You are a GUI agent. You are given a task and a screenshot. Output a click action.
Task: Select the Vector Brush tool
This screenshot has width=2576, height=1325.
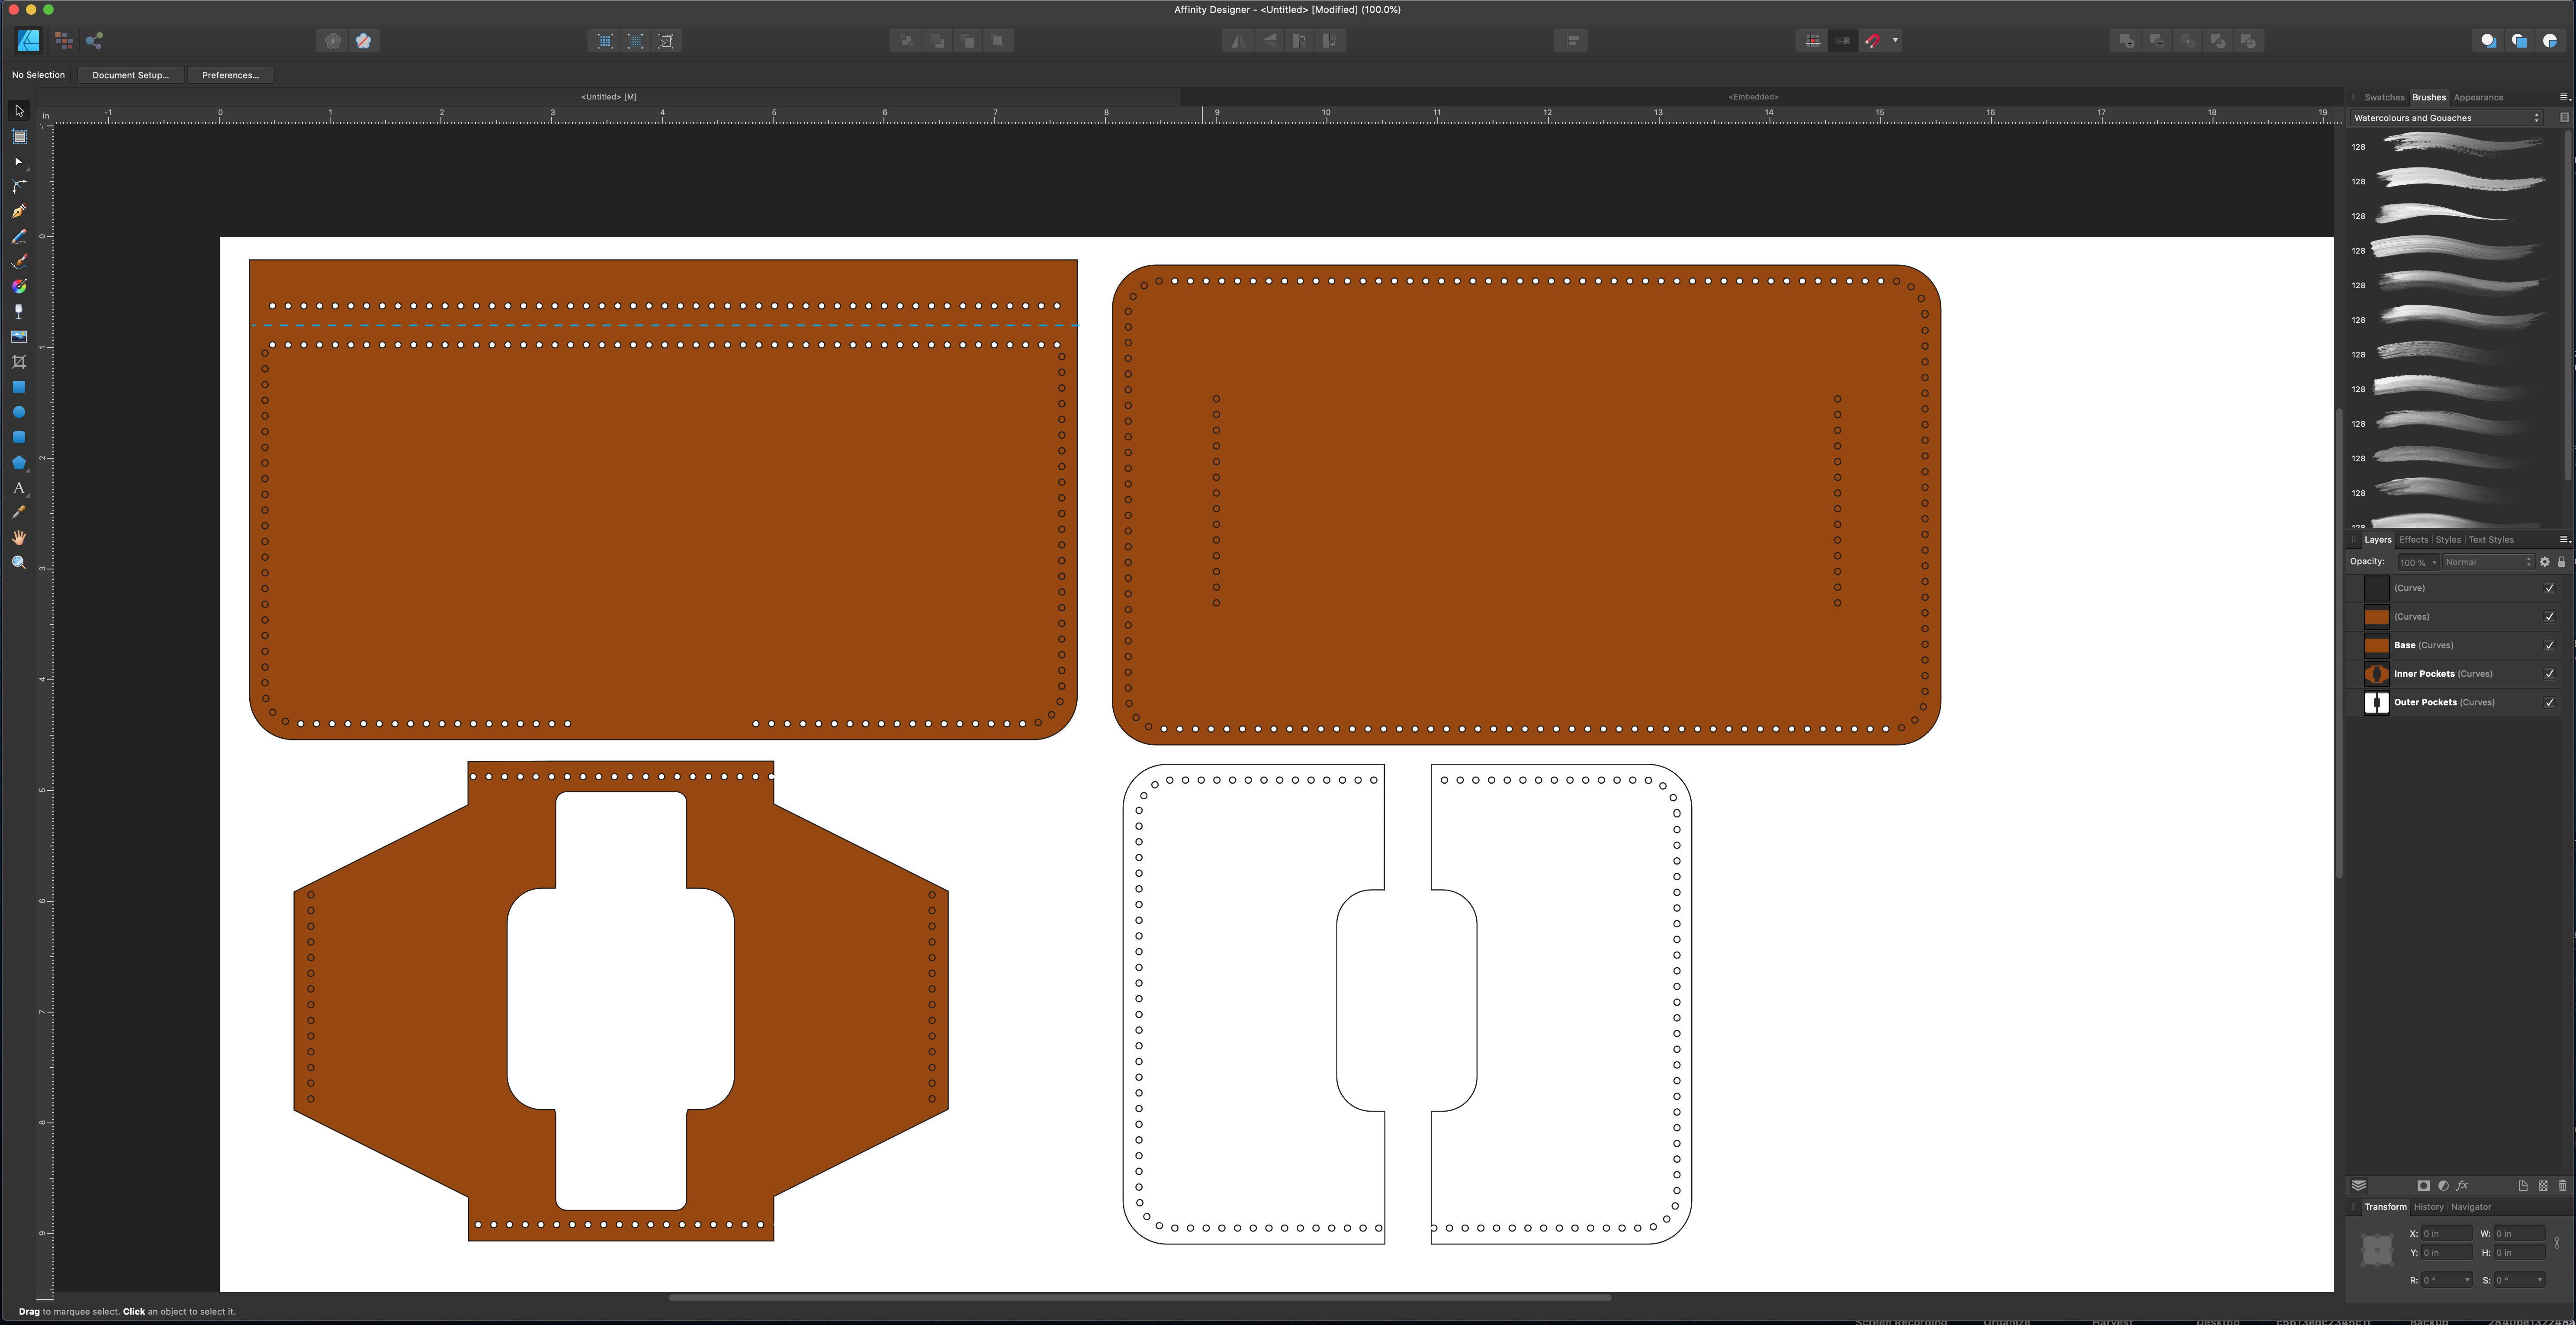[x=19, y=262]
